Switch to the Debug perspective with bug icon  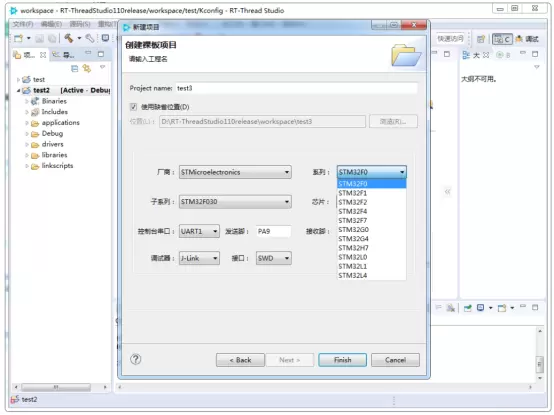pos(527,39)
